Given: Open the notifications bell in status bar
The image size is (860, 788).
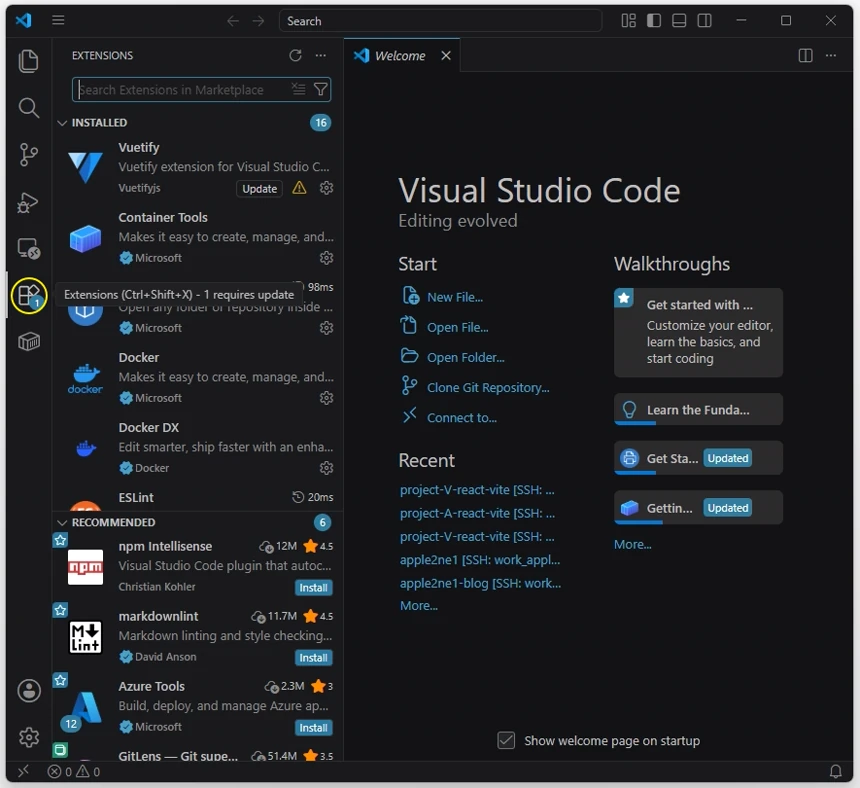Looking at the screenshot, I should pyautogui.click(x=835, y=772).
